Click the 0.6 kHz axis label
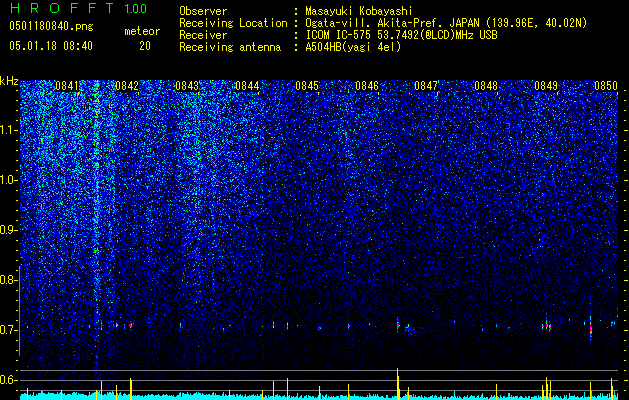Image resolution: width=629 pixels, height=400 pixels. [8, 380]
